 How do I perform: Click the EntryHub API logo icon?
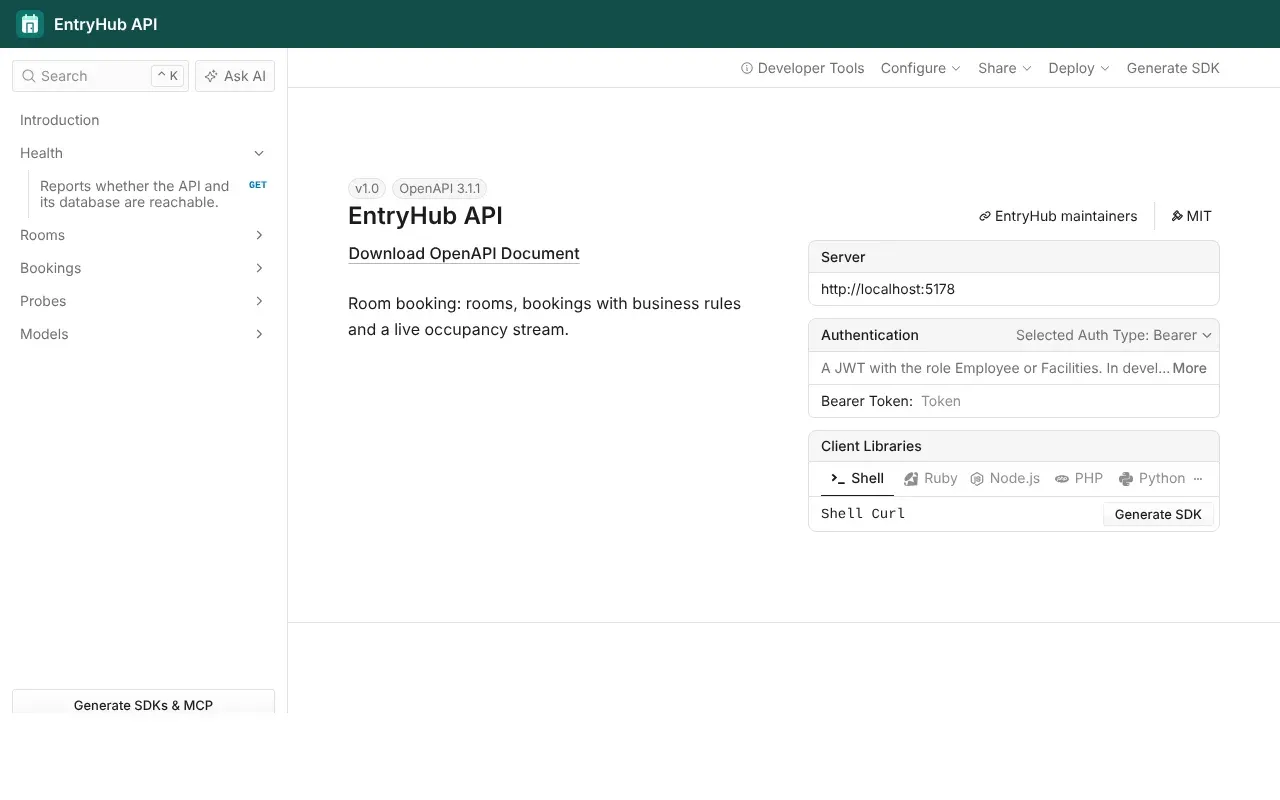(30, 24)
